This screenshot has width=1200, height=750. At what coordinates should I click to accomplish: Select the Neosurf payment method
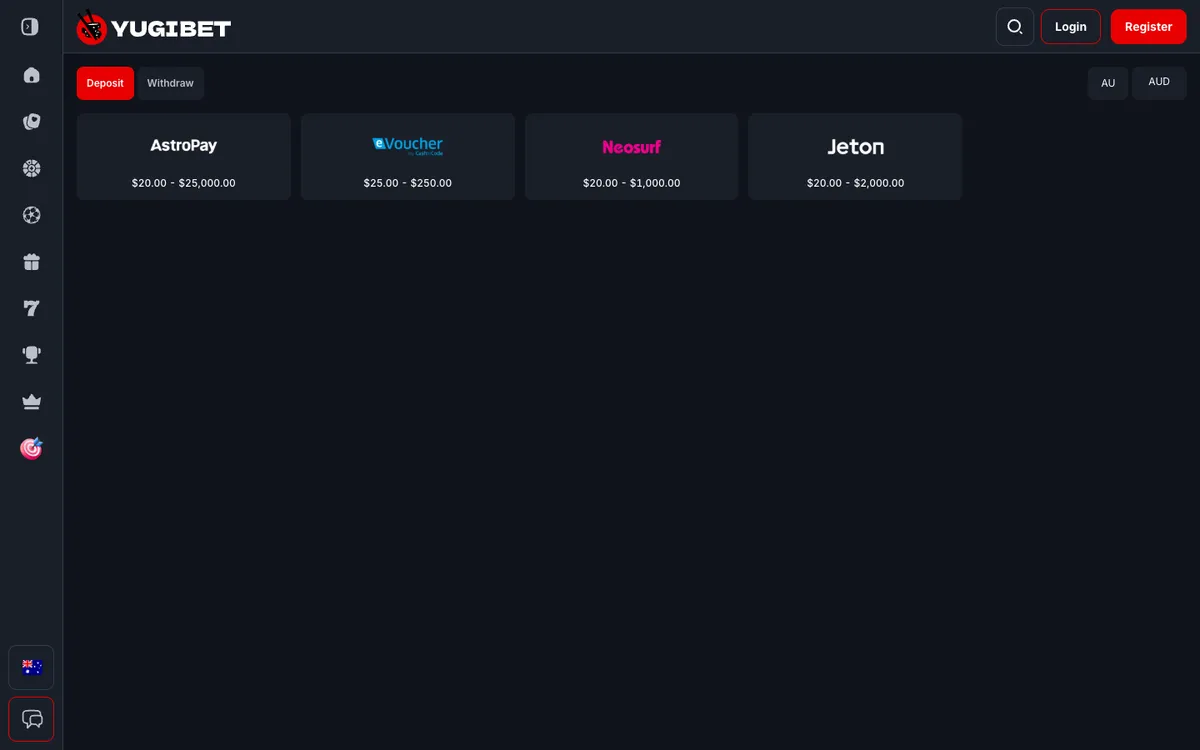pos(631,156)
